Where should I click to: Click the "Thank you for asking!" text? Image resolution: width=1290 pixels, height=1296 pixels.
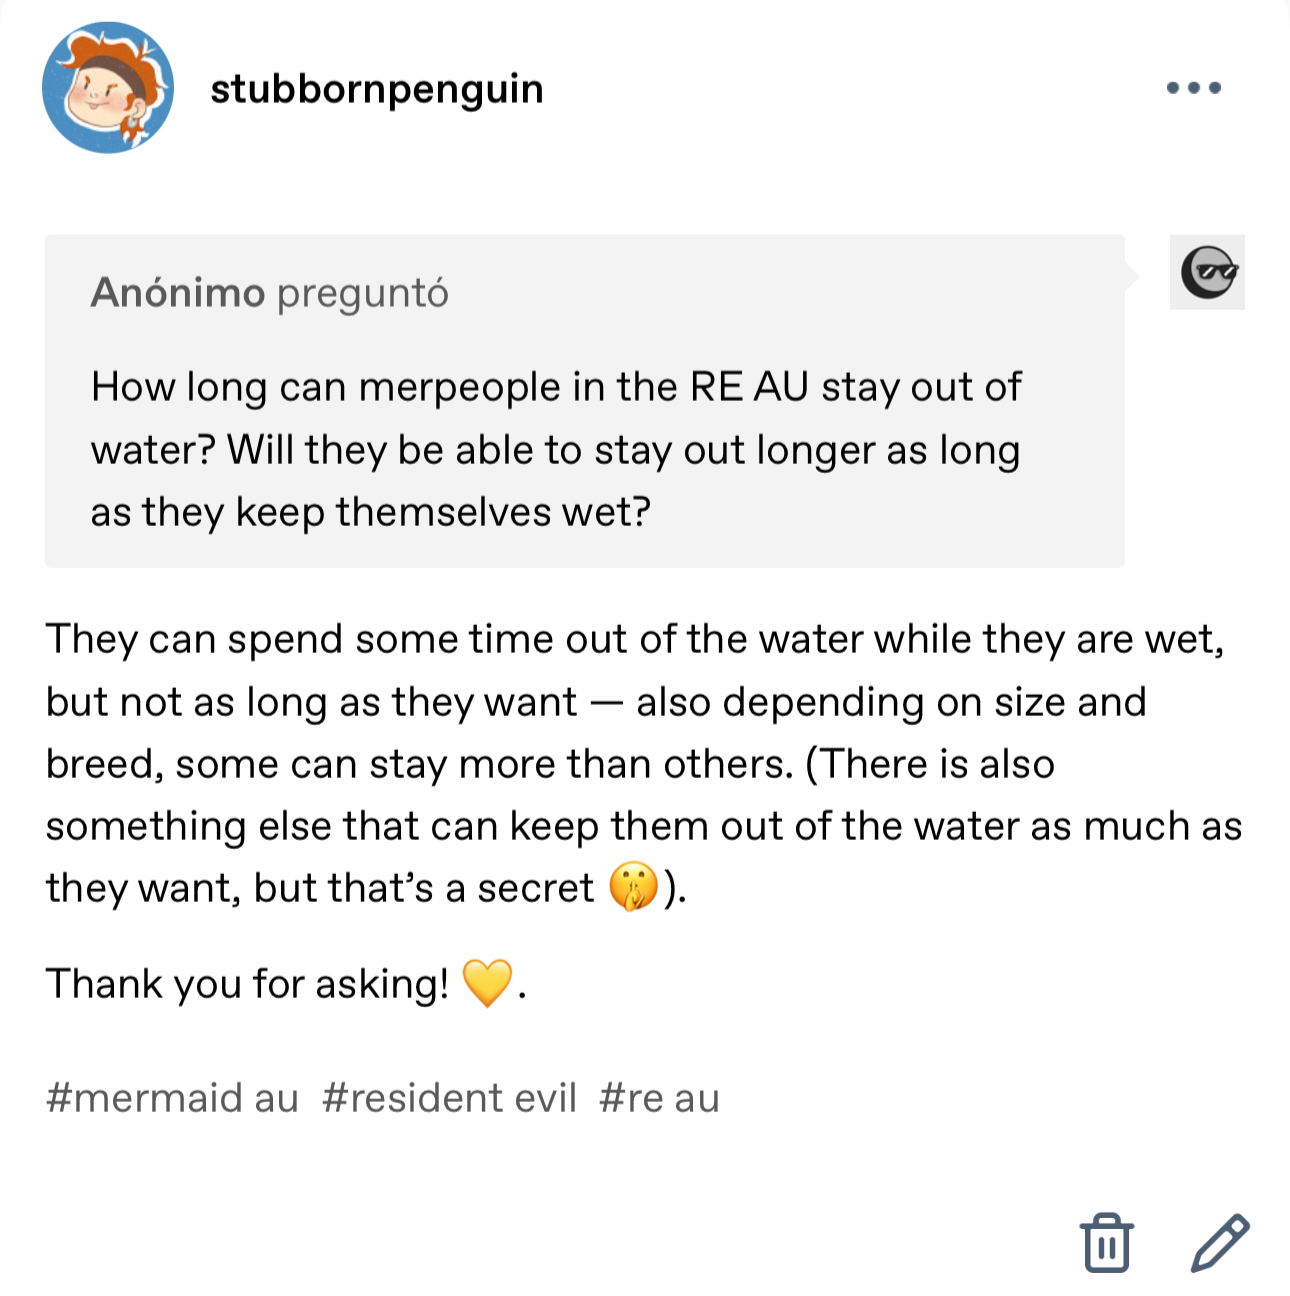(x=247, y=984)
